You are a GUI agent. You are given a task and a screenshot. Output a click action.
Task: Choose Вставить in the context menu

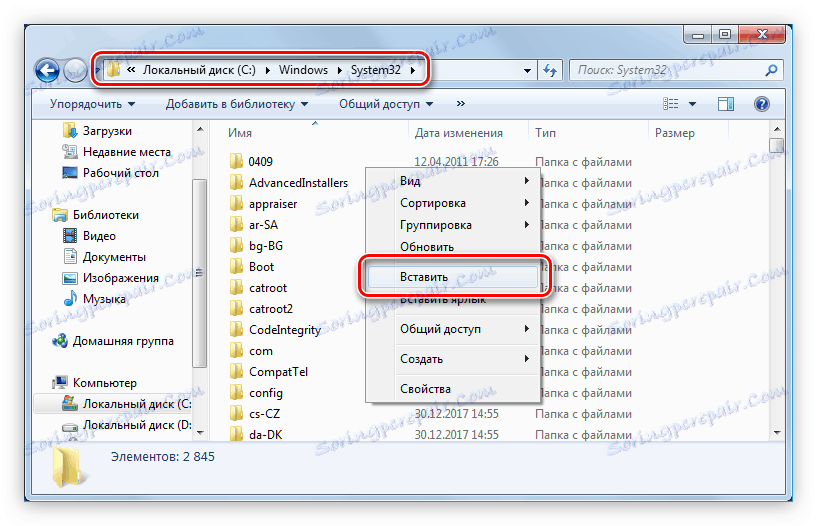click(x=453, y=277)
